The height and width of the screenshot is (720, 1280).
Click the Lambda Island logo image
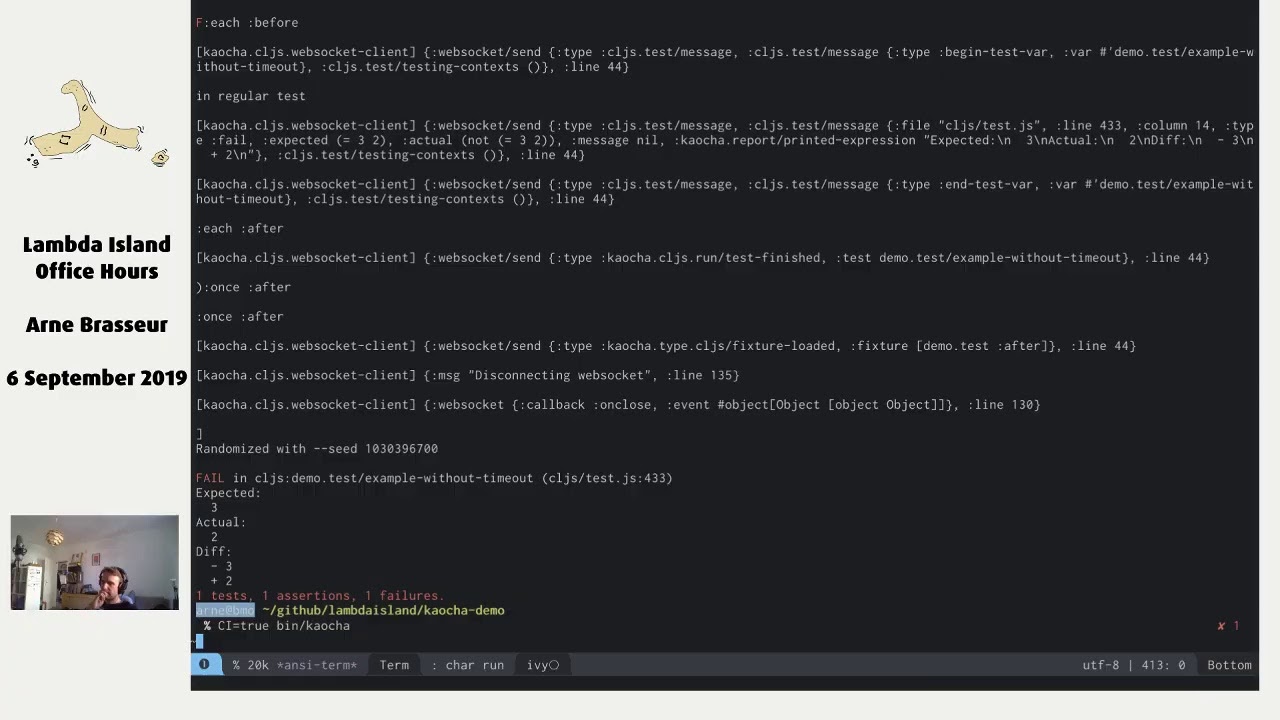[x=97, y=125]
